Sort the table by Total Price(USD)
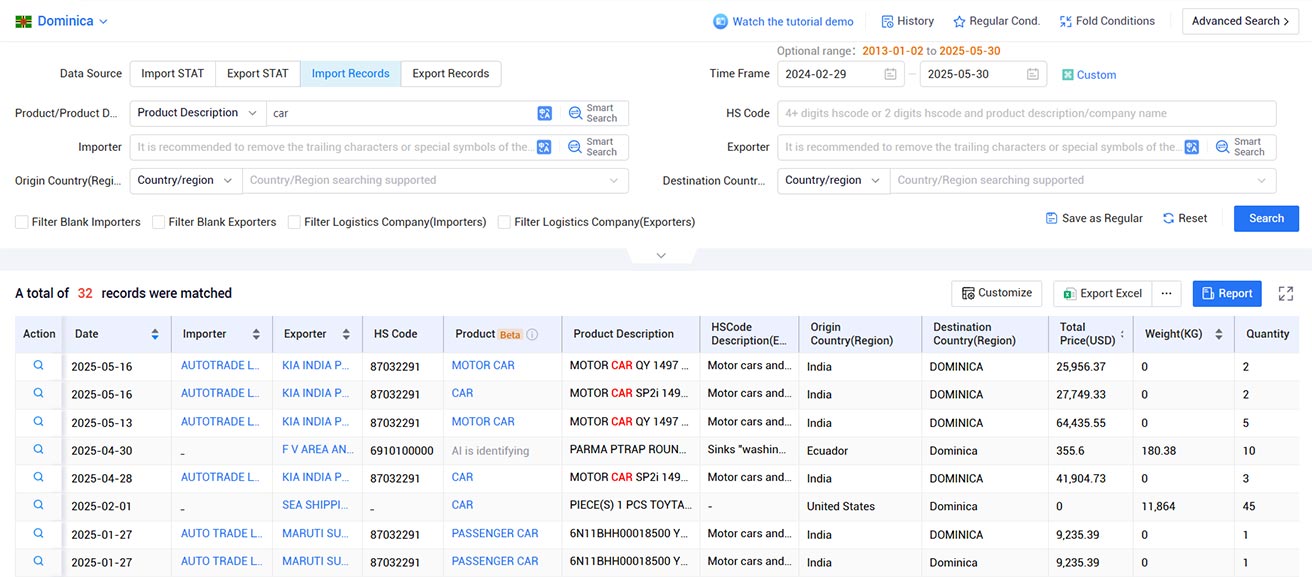 coord(1121,334)
